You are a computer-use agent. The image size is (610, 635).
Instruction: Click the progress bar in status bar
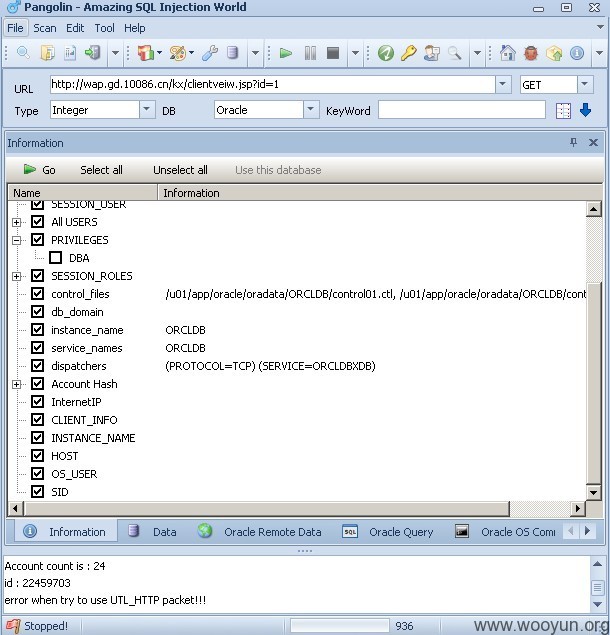pyautogui.click(x=339, y=626)
